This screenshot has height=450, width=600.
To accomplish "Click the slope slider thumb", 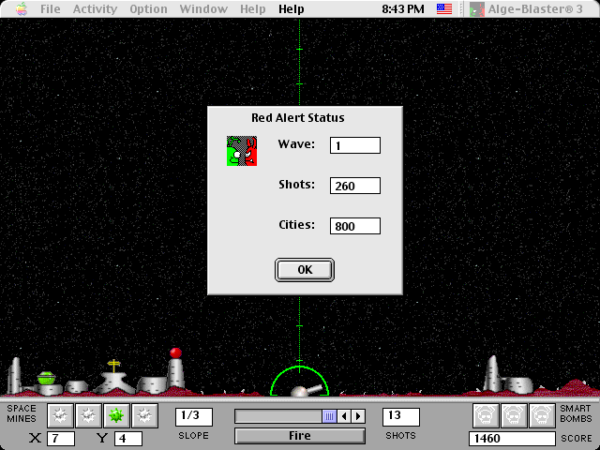I will pos(329,416).
